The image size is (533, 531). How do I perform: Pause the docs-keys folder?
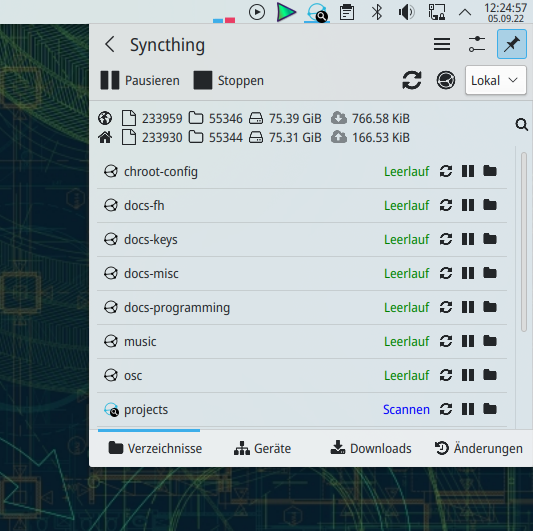468,239
